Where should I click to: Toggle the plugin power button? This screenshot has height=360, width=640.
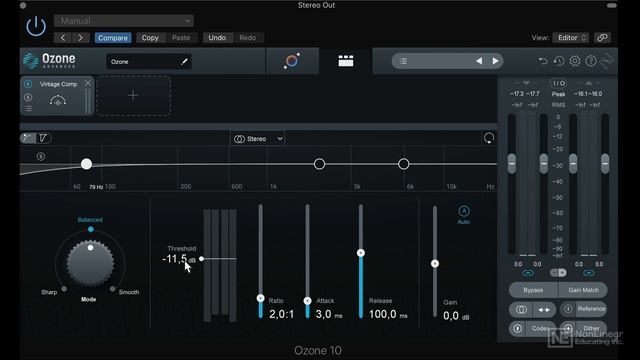pyautogui.click(x=36, y=26)
